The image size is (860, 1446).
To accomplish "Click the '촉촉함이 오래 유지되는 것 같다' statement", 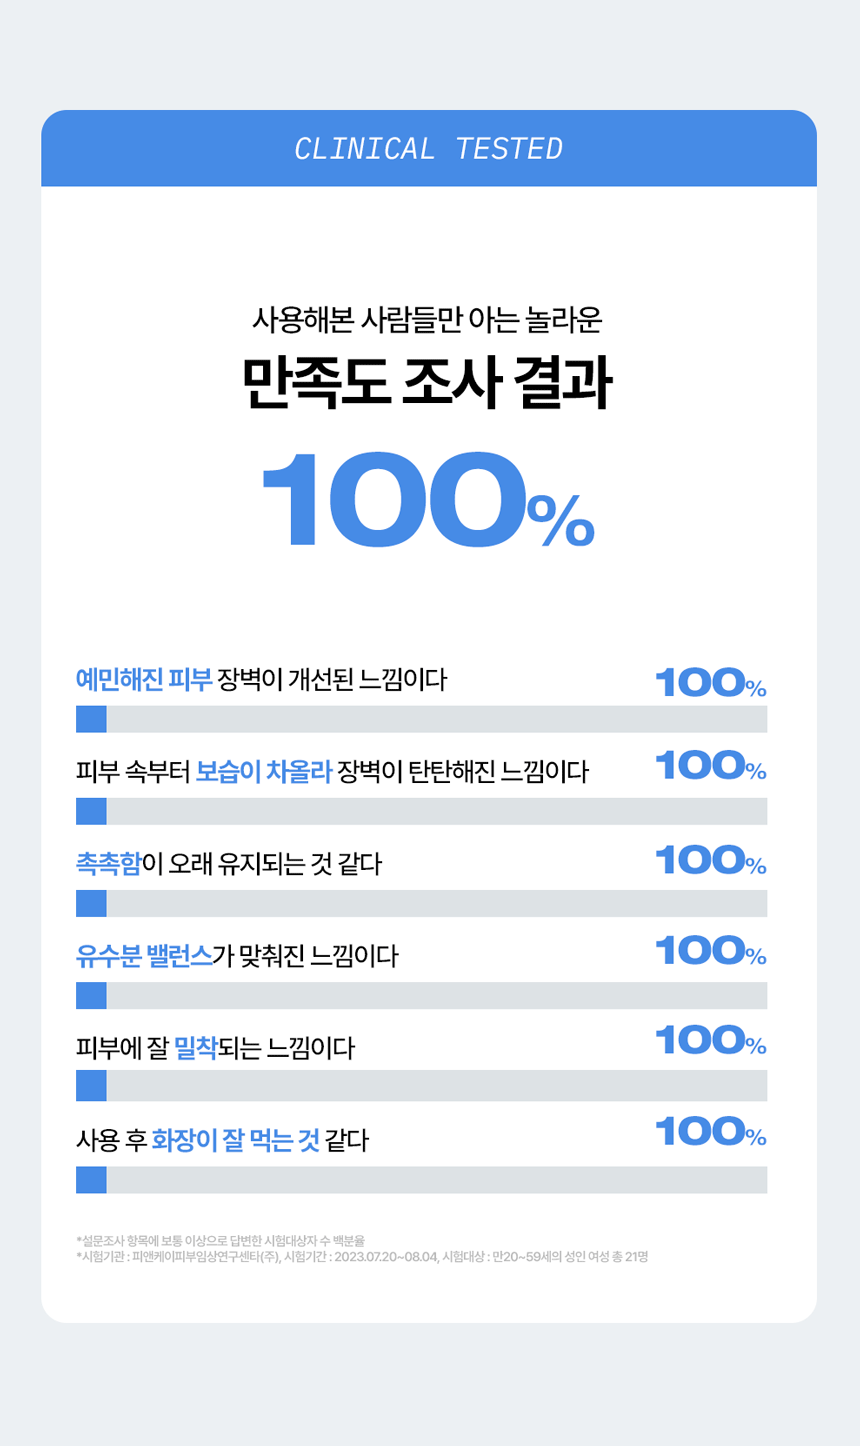I will pyautogui.click(x=229, y=863).
